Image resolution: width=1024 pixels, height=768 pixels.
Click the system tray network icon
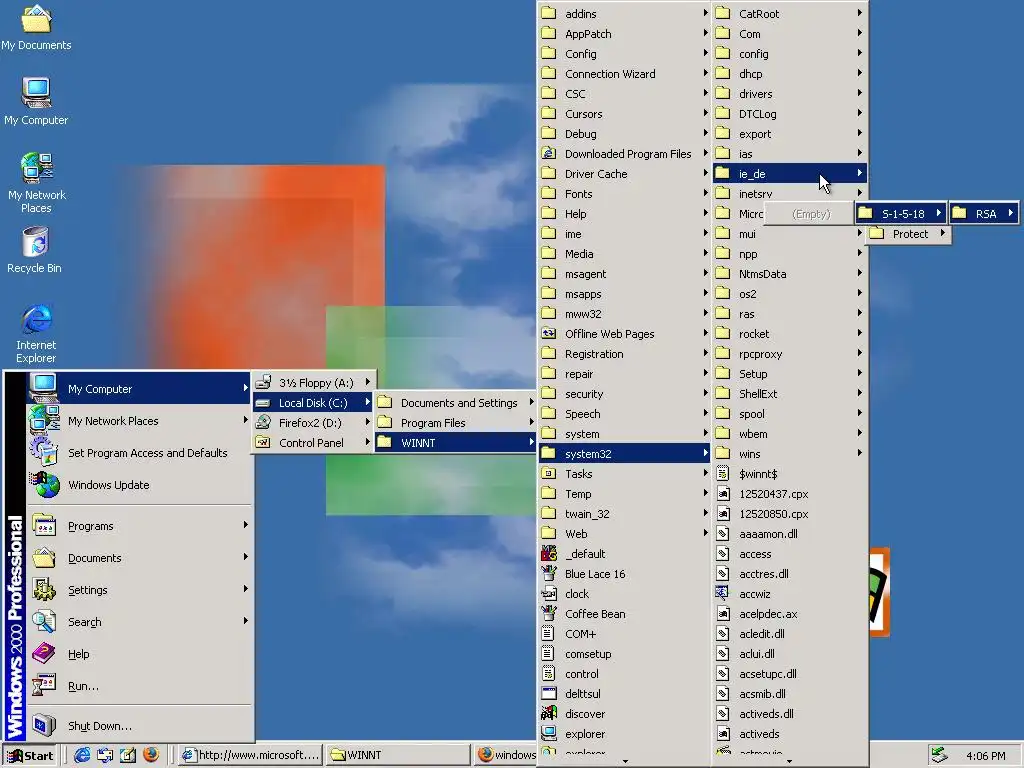(x=940, y=754)
